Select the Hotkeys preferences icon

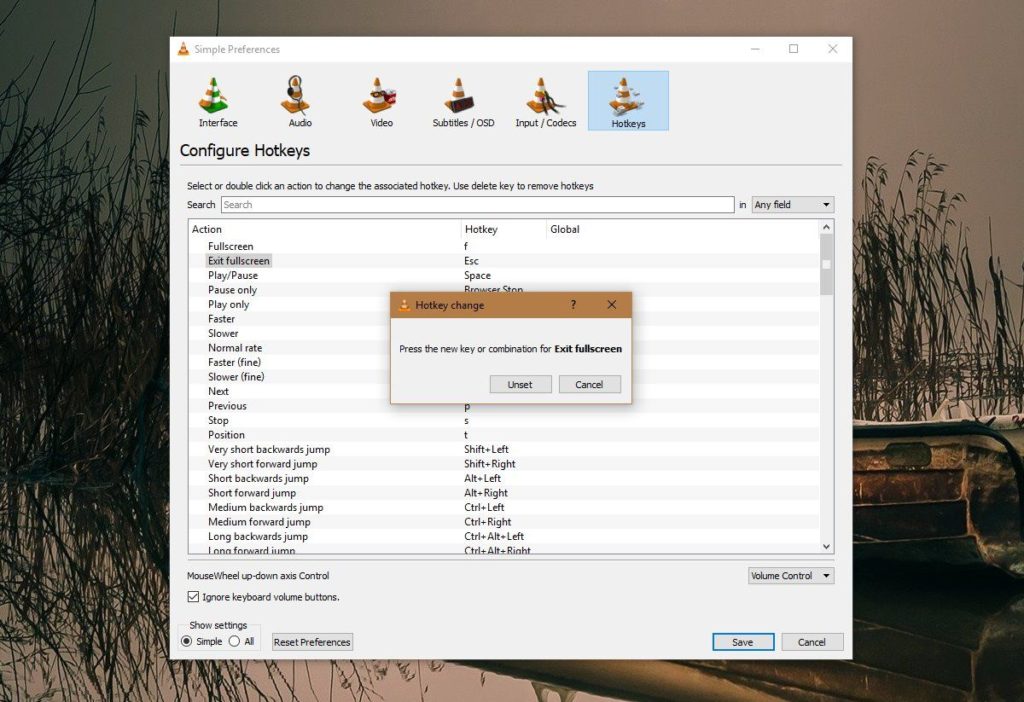click(x=628, y=98)
